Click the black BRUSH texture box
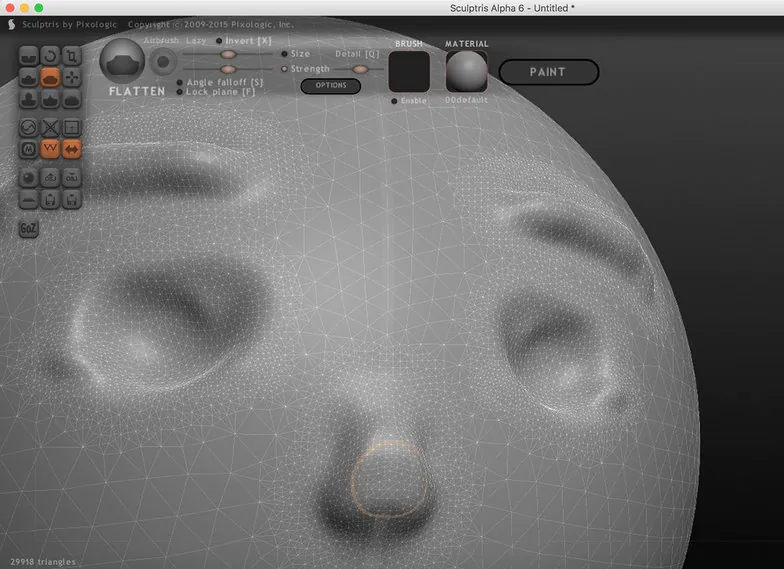This screenshot has width=784, height=569. (x=409, y=72)
